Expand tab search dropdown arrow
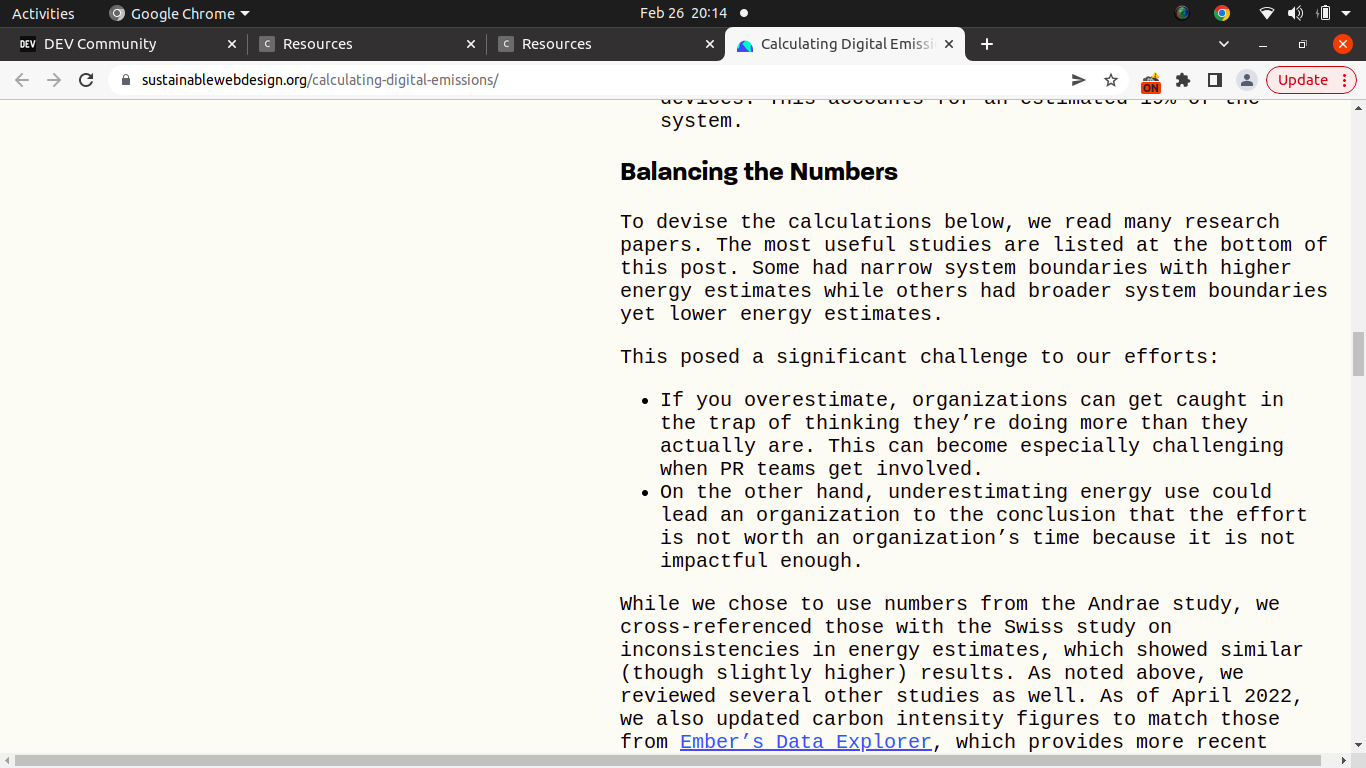This screenshot has width=1366, height=768. (x=1224, y=44)
